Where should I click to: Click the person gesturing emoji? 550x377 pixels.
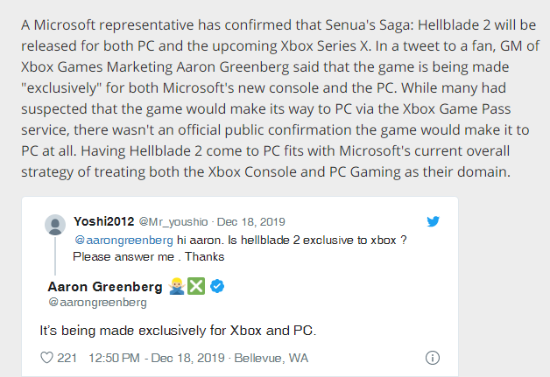[x=176, y=286]
